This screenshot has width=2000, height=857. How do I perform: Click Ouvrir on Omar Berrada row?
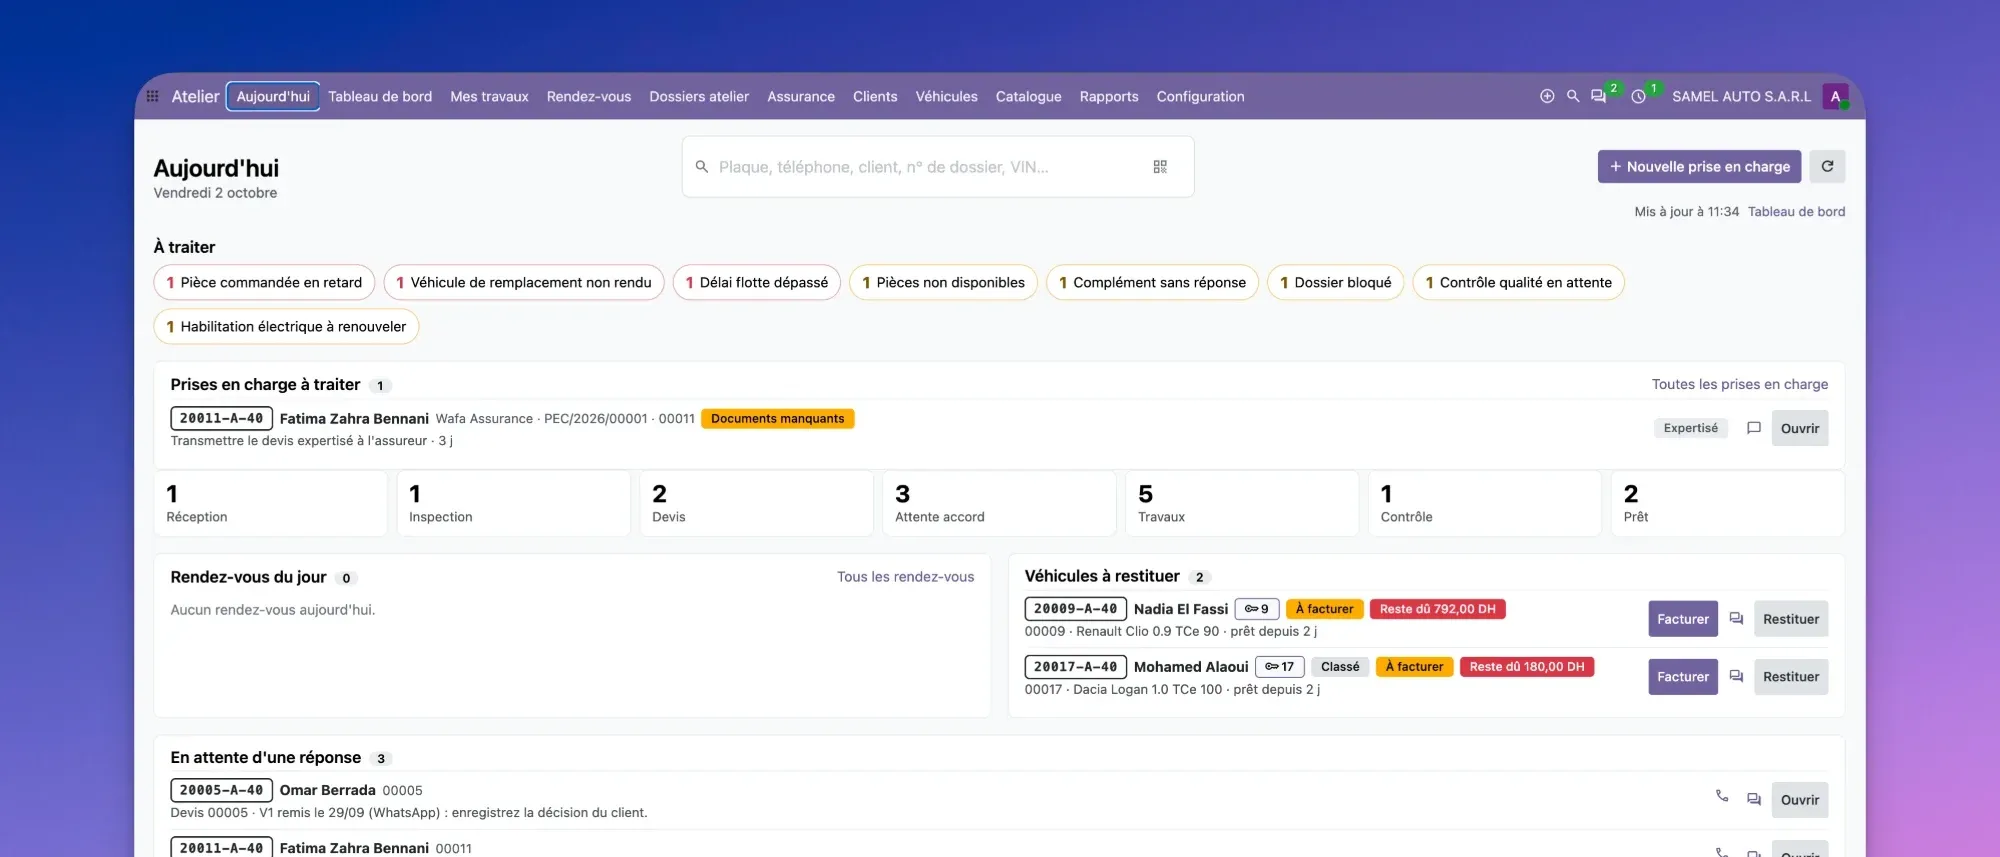1800,800
